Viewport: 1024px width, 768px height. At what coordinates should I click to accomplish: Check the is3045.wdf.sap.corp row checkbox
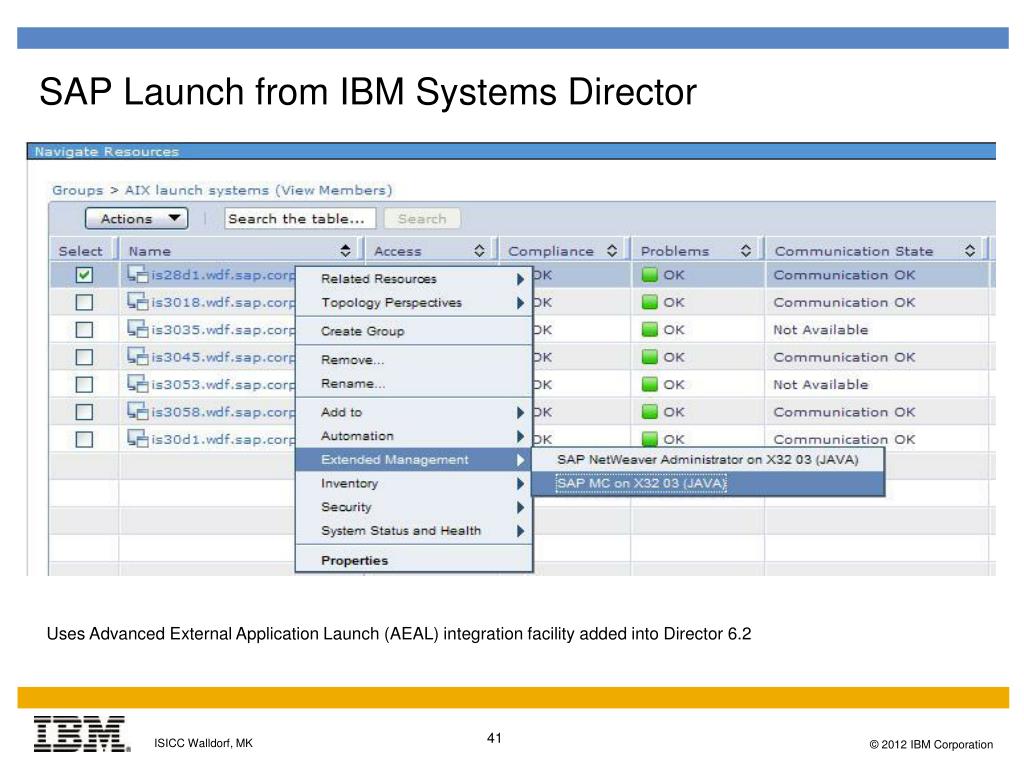click(x=84, y=357)
